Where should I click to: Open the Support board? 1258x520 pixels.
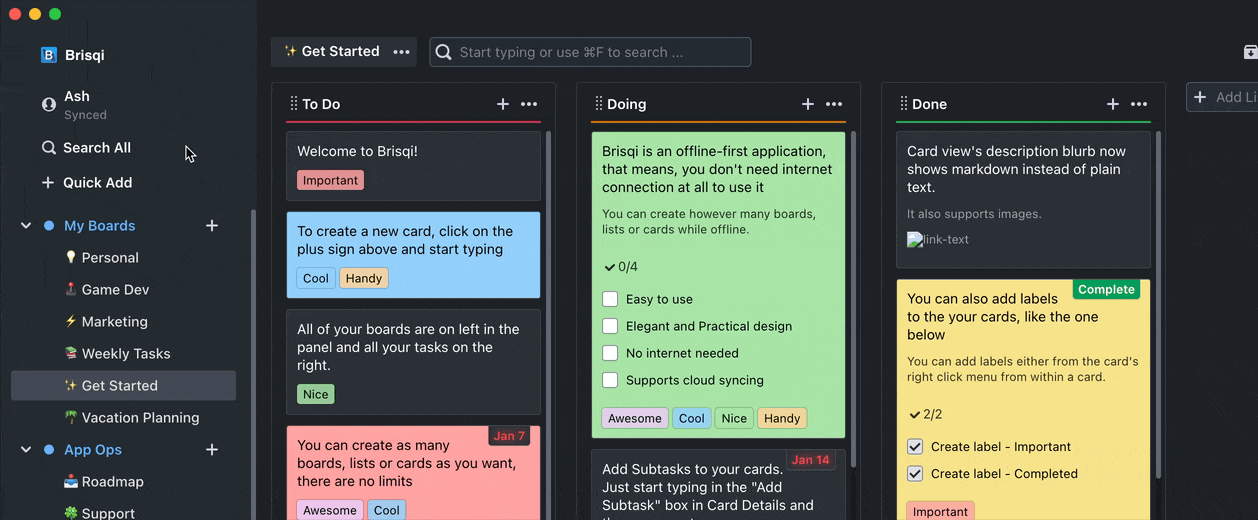pos(123,510)
